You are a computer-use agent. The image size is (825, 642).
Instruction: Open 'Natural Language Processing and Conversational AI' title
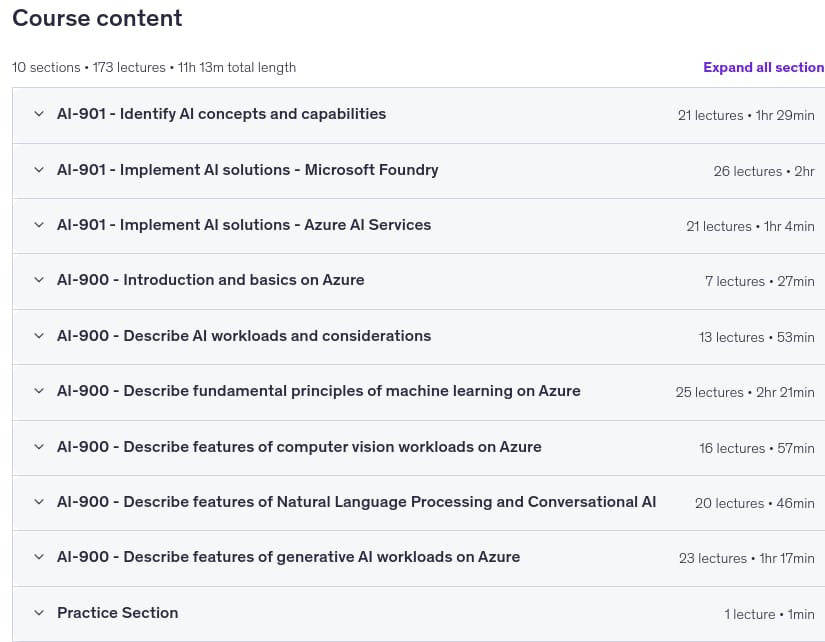pos(356,502)
